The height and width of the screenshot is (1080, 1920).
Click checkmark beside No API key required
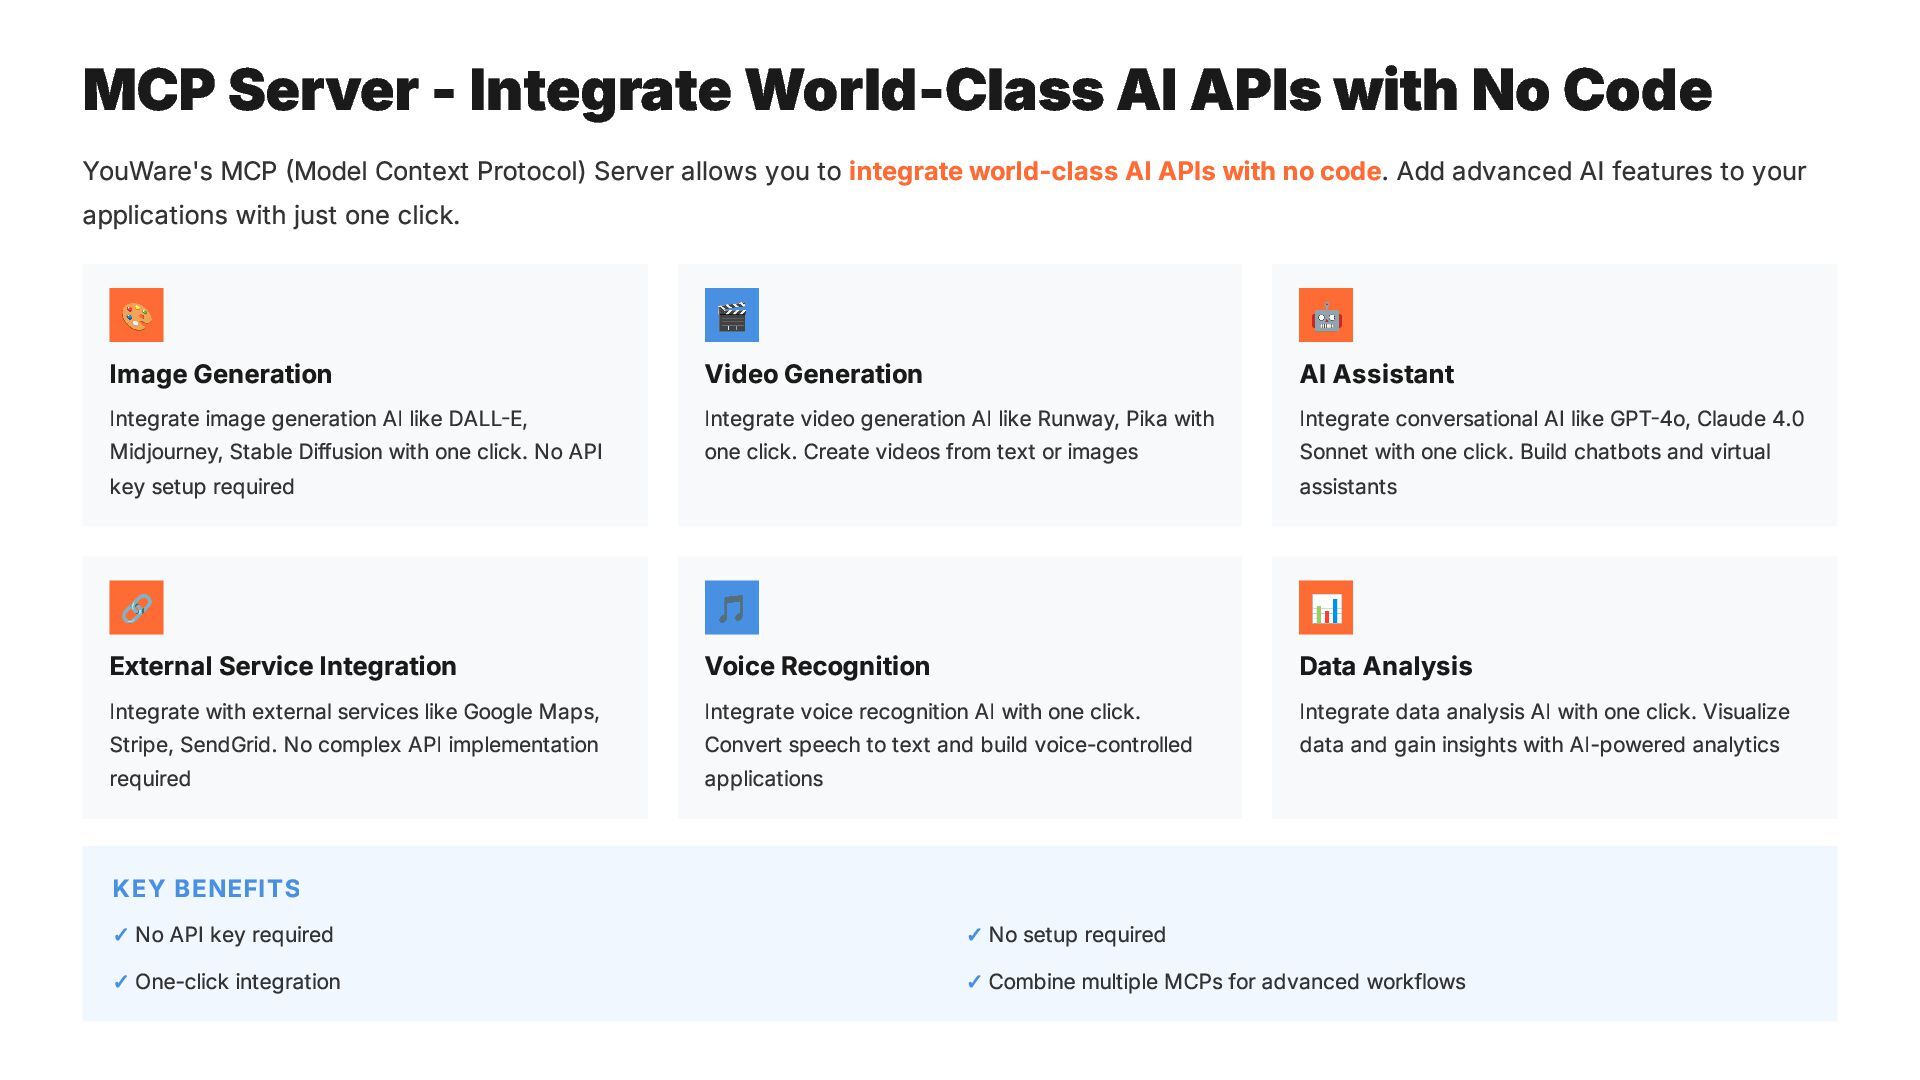coord(120,935)
